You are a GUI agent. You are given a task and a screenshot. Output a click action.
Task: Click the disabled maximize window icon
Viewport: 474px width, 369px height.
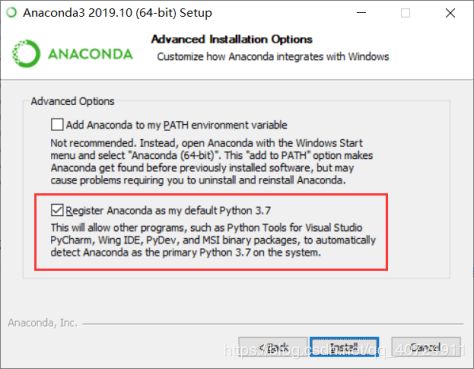coord(406,13)
